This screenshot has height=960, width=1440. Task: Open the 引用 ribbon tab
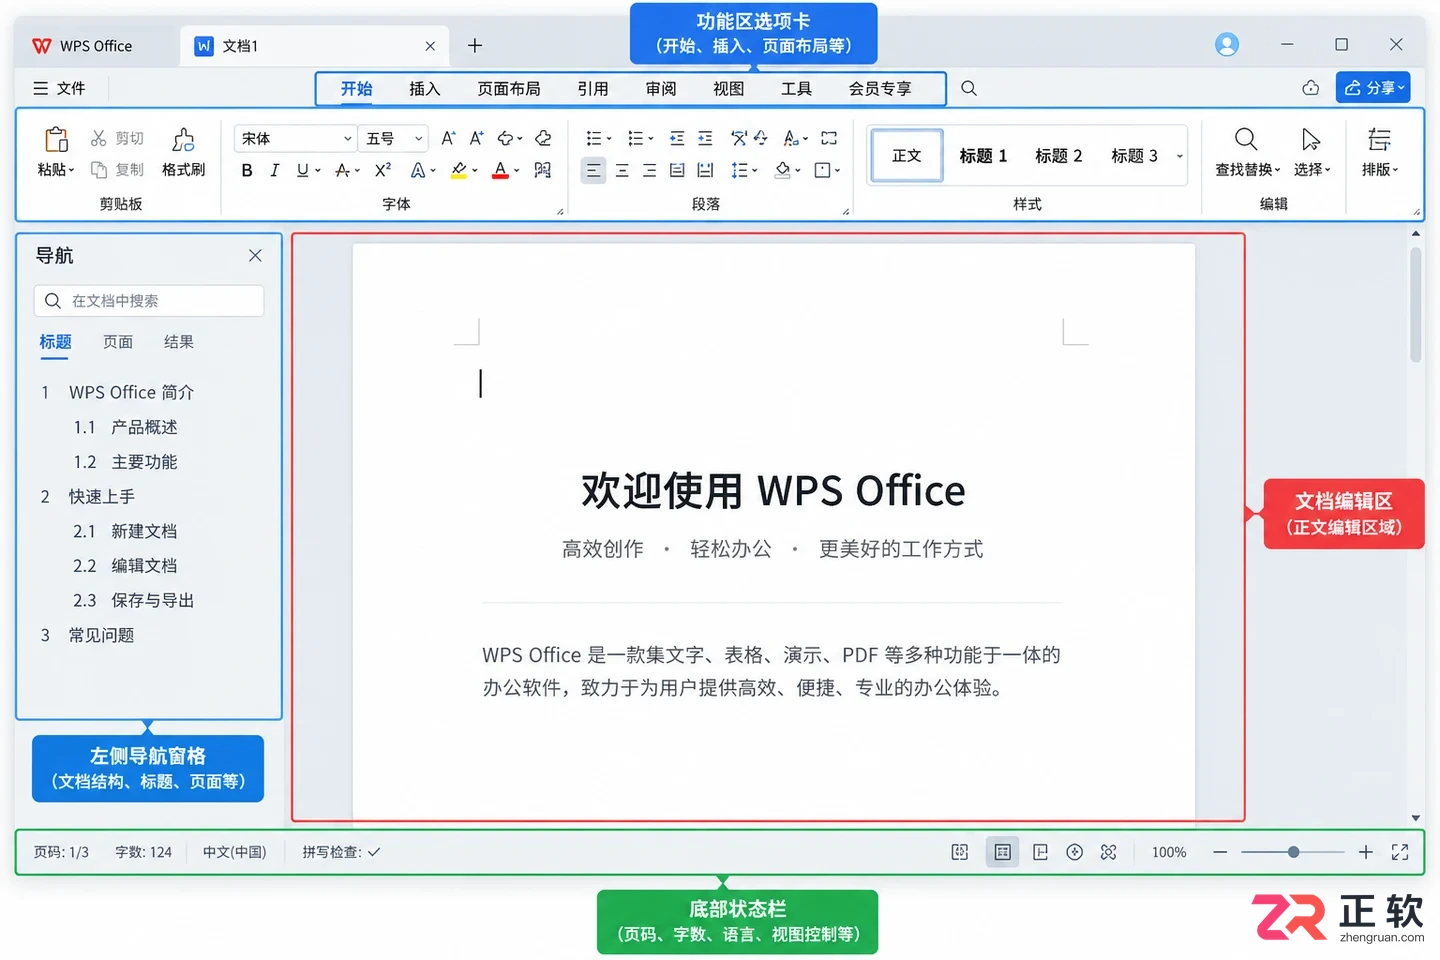[x=593, y=88]
